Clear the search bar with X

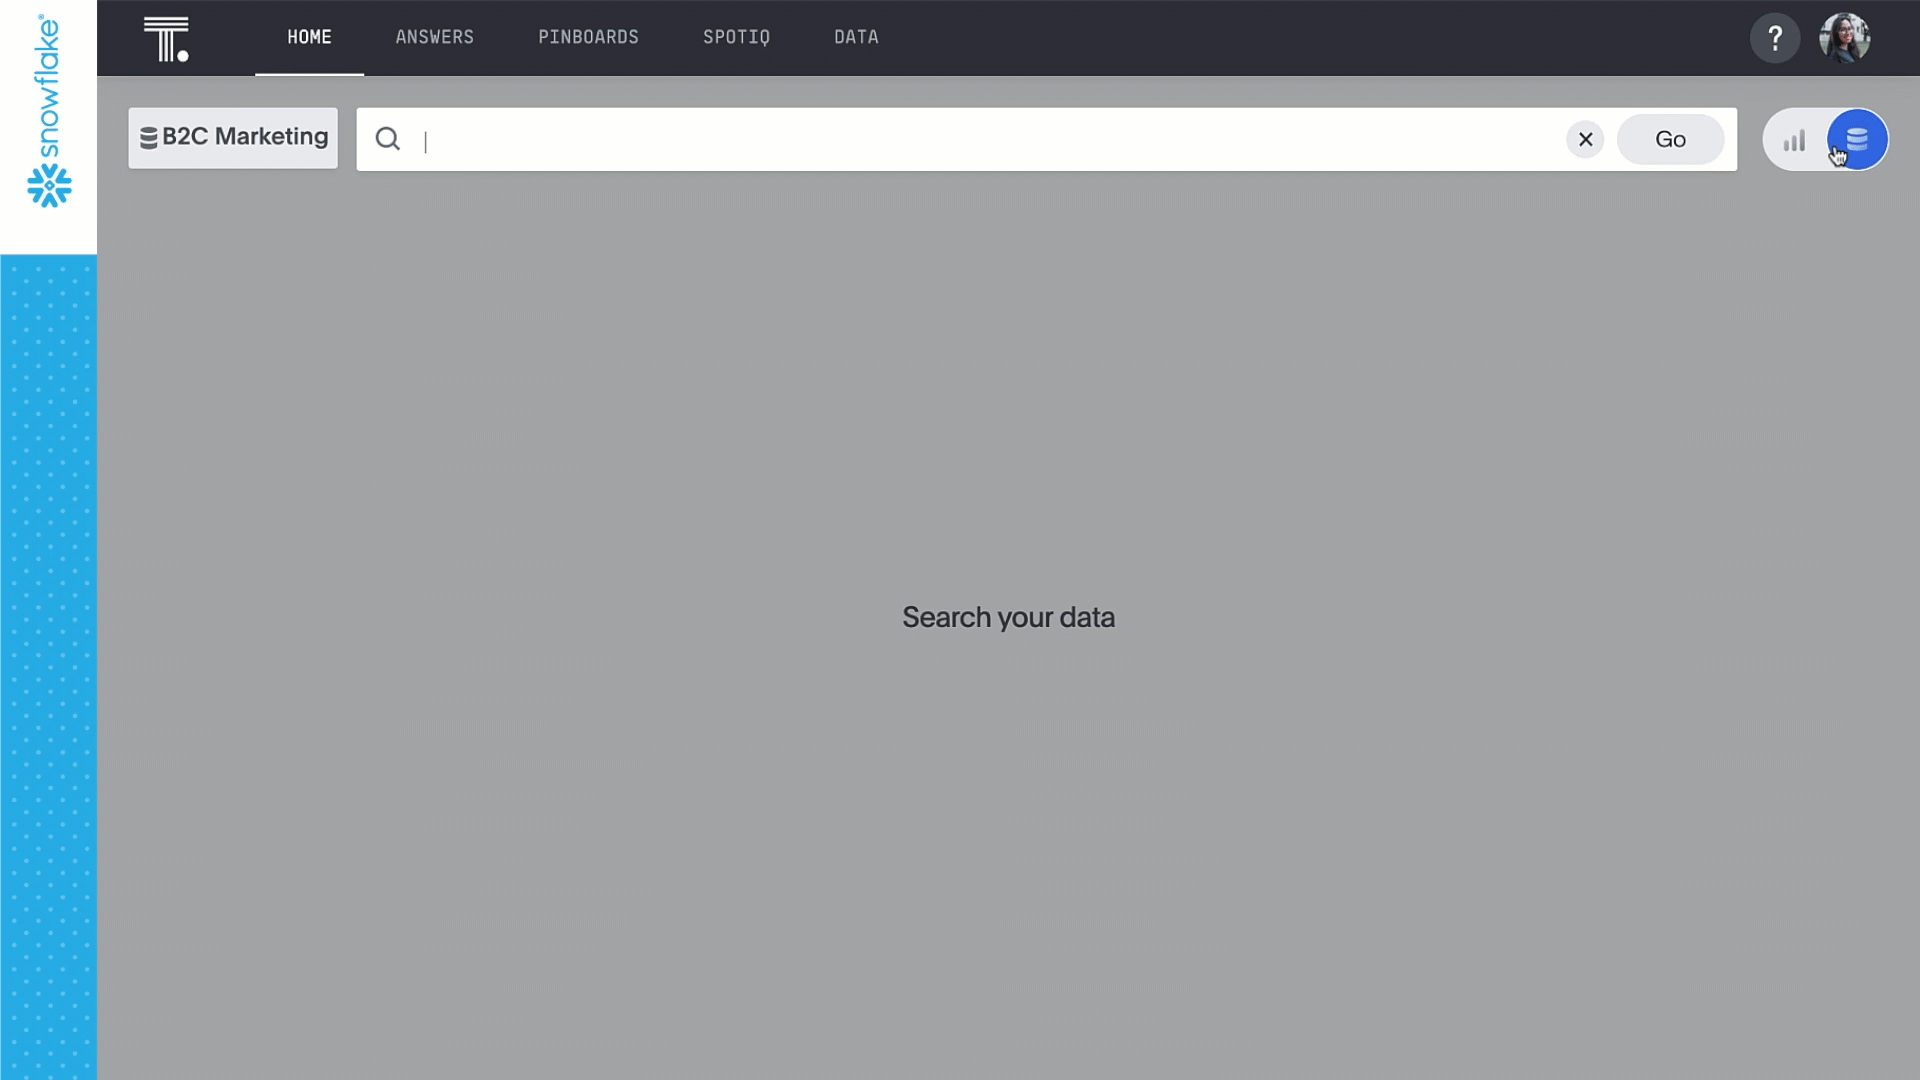(1585, 139)
